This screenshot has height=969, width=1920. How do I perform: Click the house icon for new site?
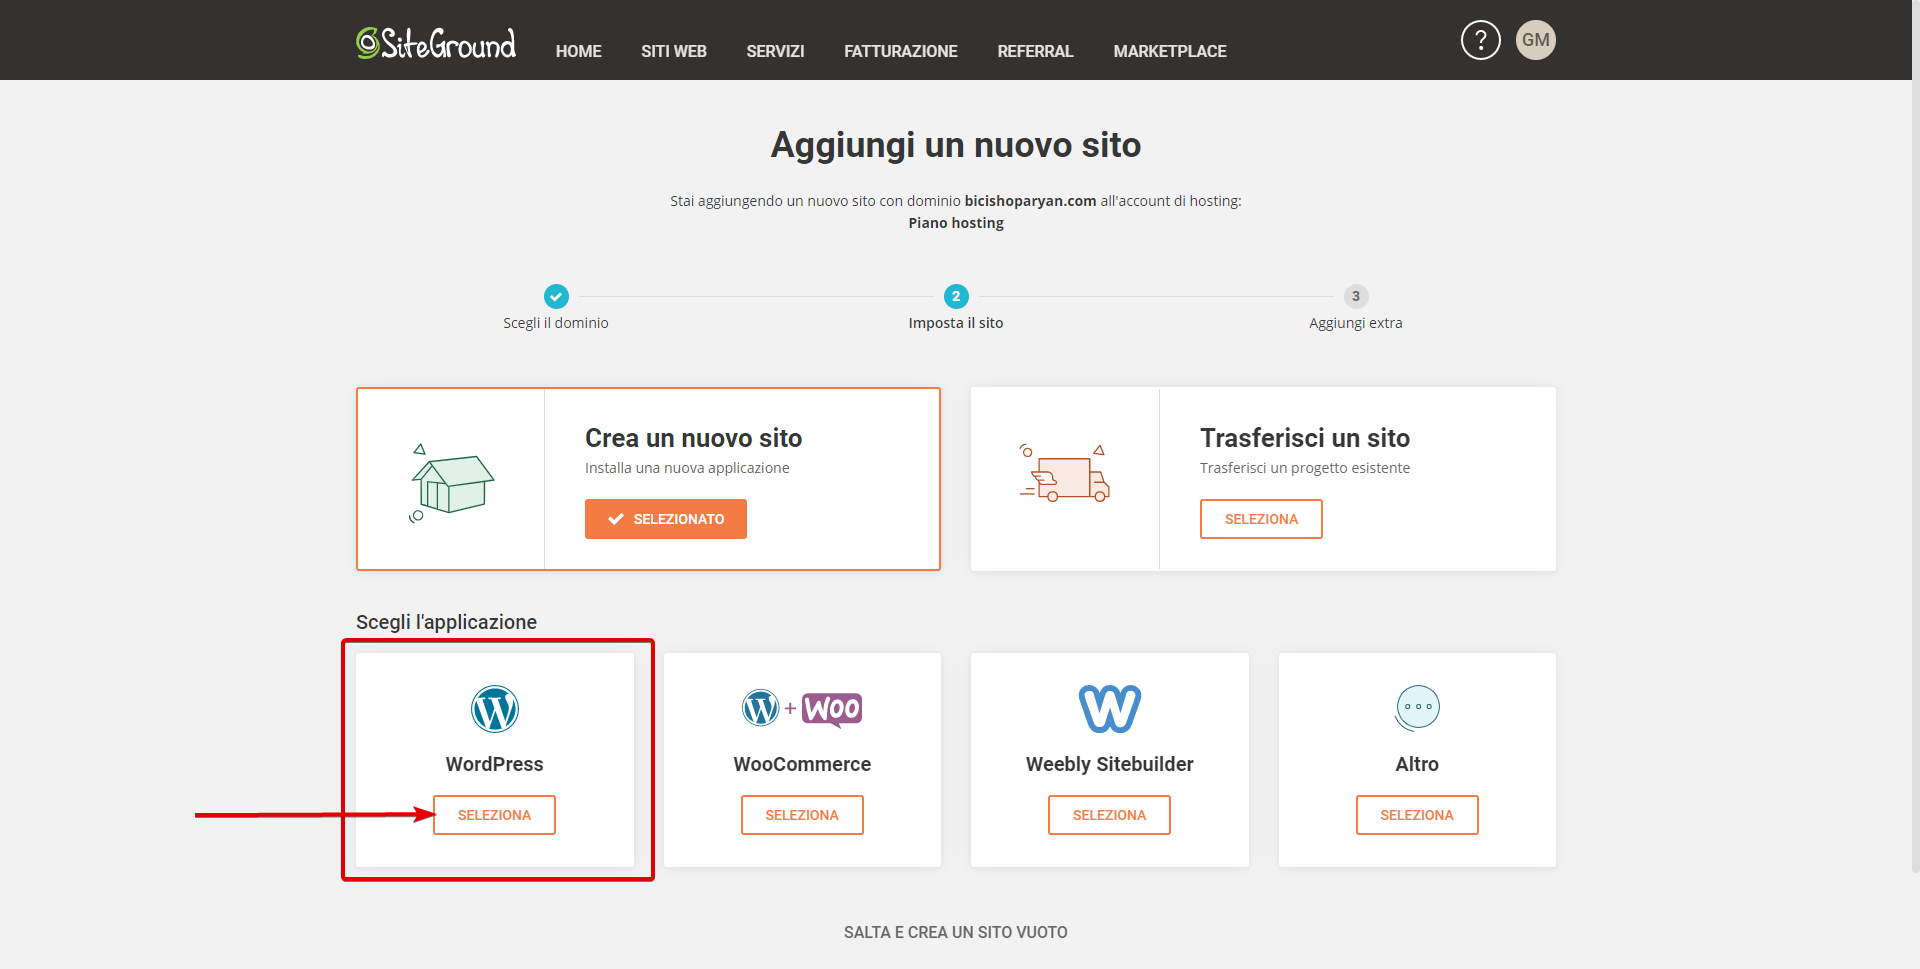click(x=452, y=482)
